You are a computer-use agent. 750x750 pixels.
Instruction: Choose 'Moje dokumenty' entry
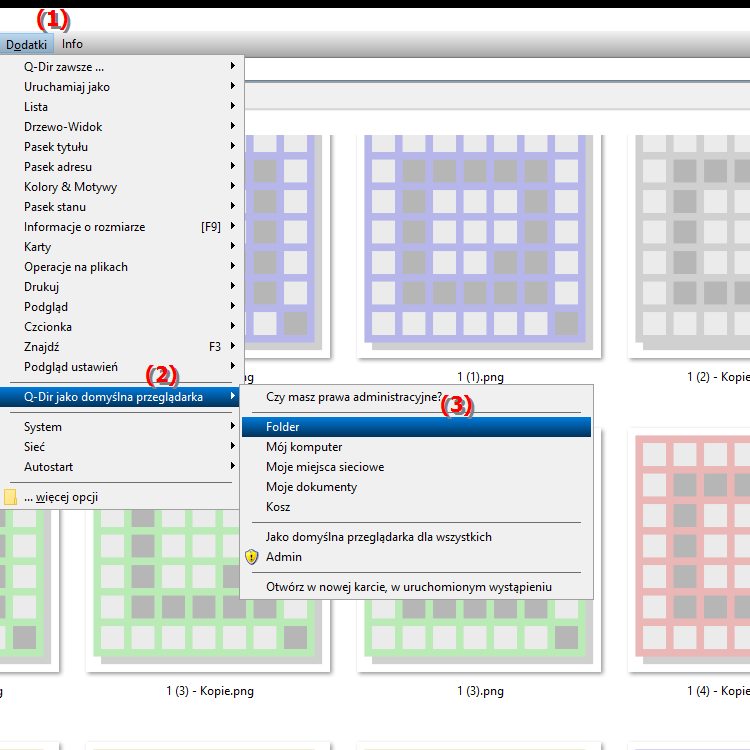[x=416, y=487]
